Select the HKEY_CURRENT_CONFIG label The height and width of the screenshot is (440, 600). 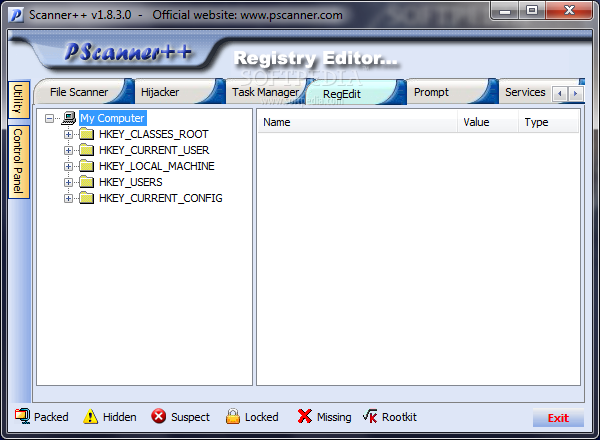160,198
